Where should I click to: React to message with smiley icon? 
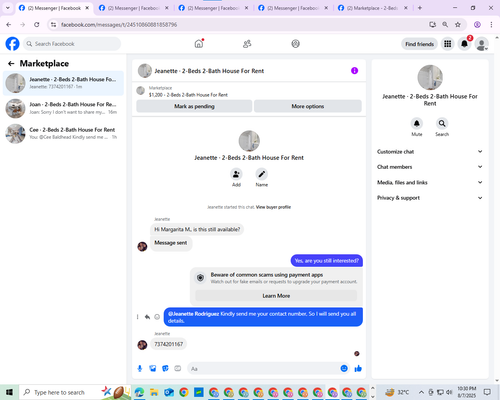point(157,317)
